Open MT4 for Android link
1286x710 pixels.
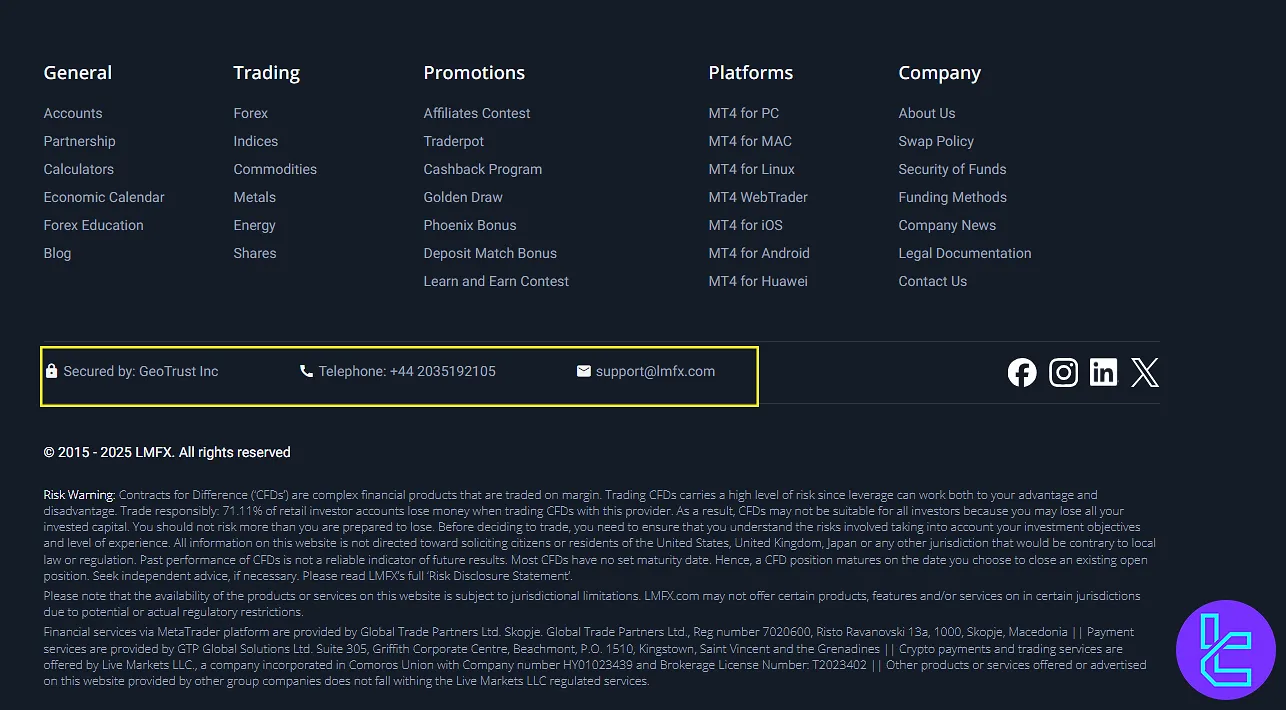click(759, 253)
